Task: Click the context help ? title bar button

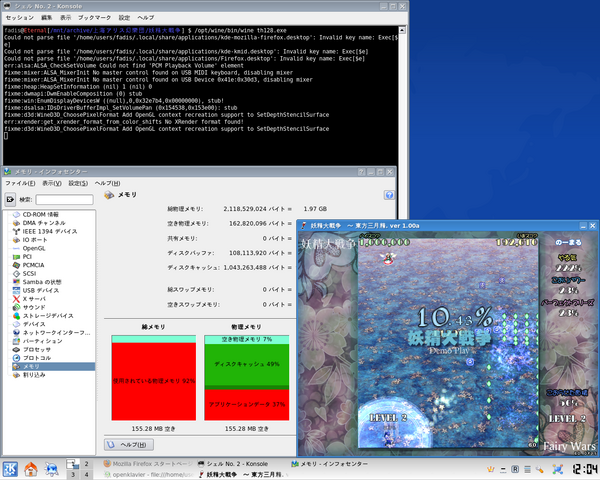Action: pyautogui.click(x=361, y=172)
